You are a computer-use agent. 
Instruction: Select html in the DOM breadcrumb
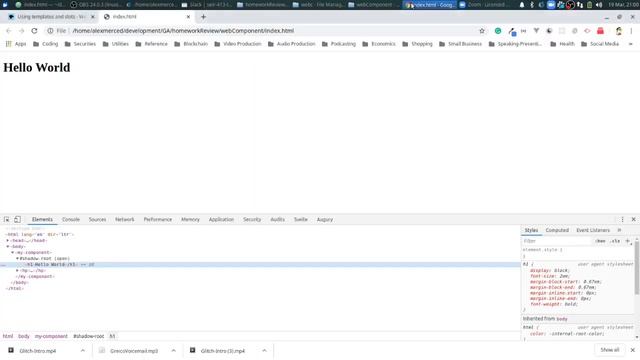coord(8,336)
